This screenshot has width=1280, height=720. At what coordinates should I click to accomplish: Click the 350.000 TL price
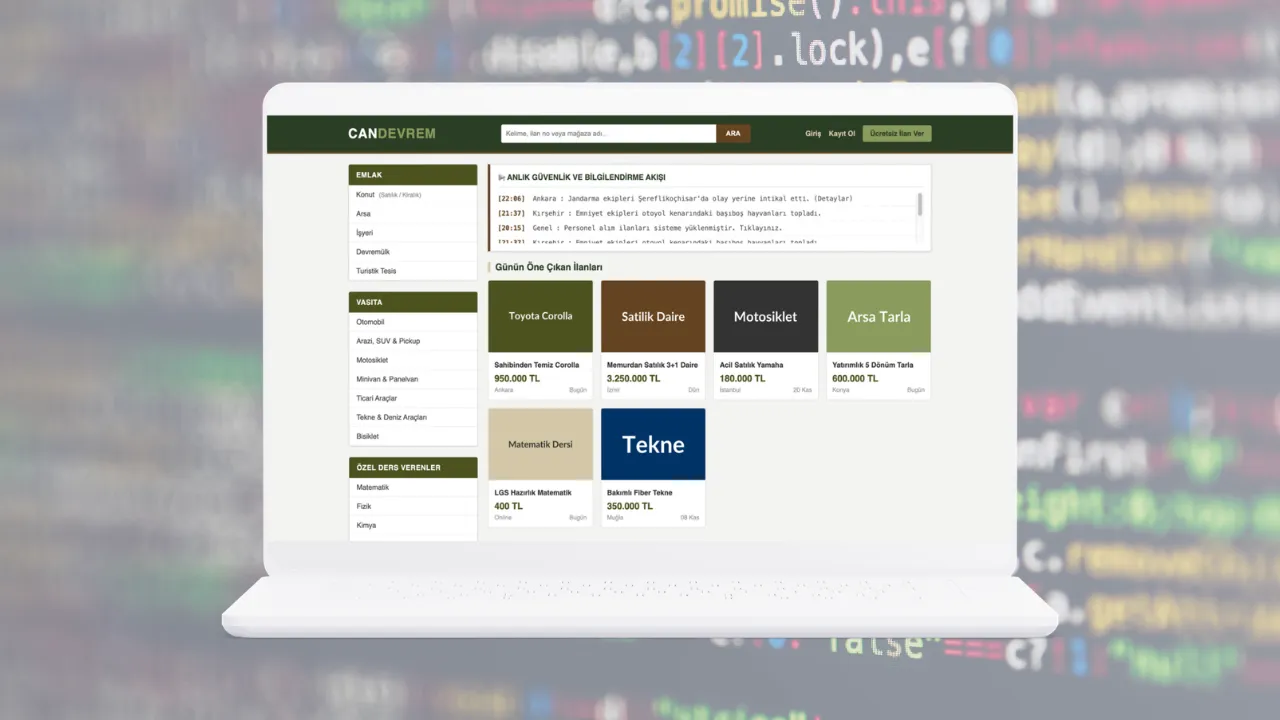(630, 507)
